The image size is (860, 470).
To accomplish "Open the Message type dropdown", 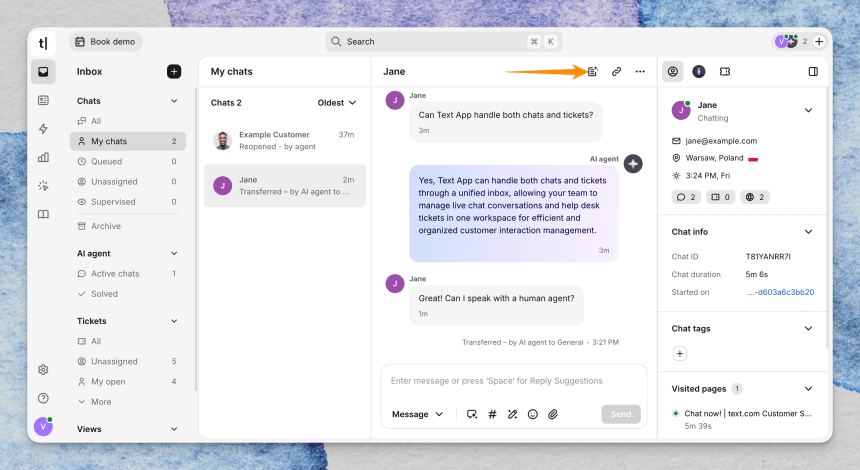I will pyautogui.click(x=417, y=414).
